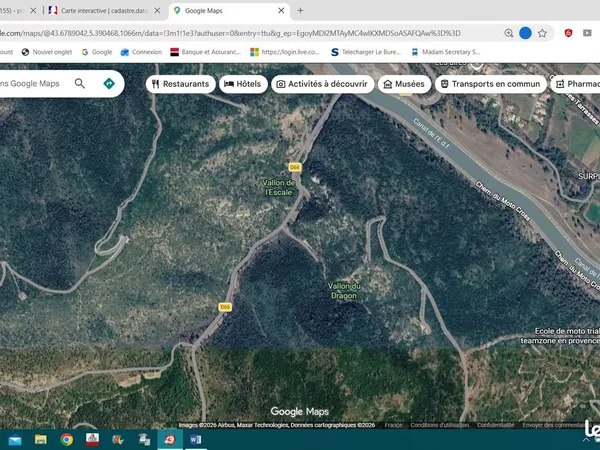Screen dimensions: 600x450
Task: Click the upper D66 road marker
Action: (295, 168)
